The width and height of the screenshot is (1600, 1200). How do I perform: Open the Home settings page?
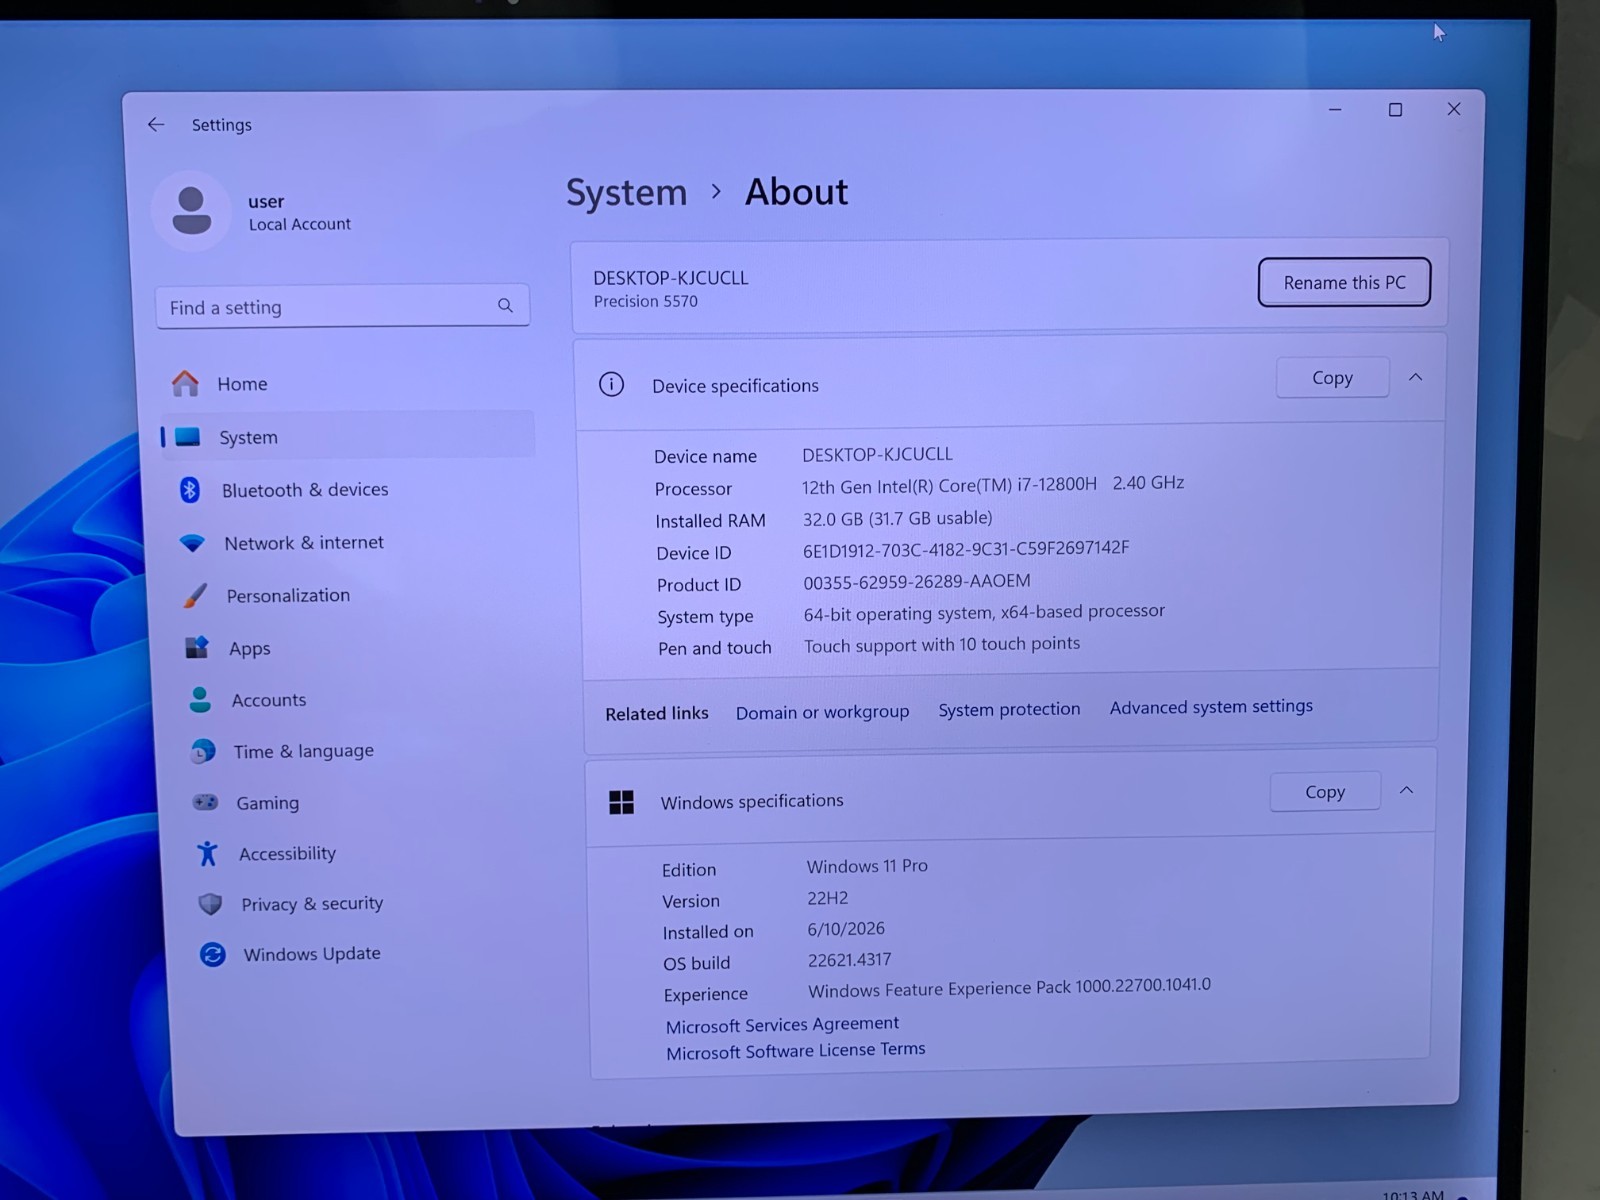[x=346, y=384]
